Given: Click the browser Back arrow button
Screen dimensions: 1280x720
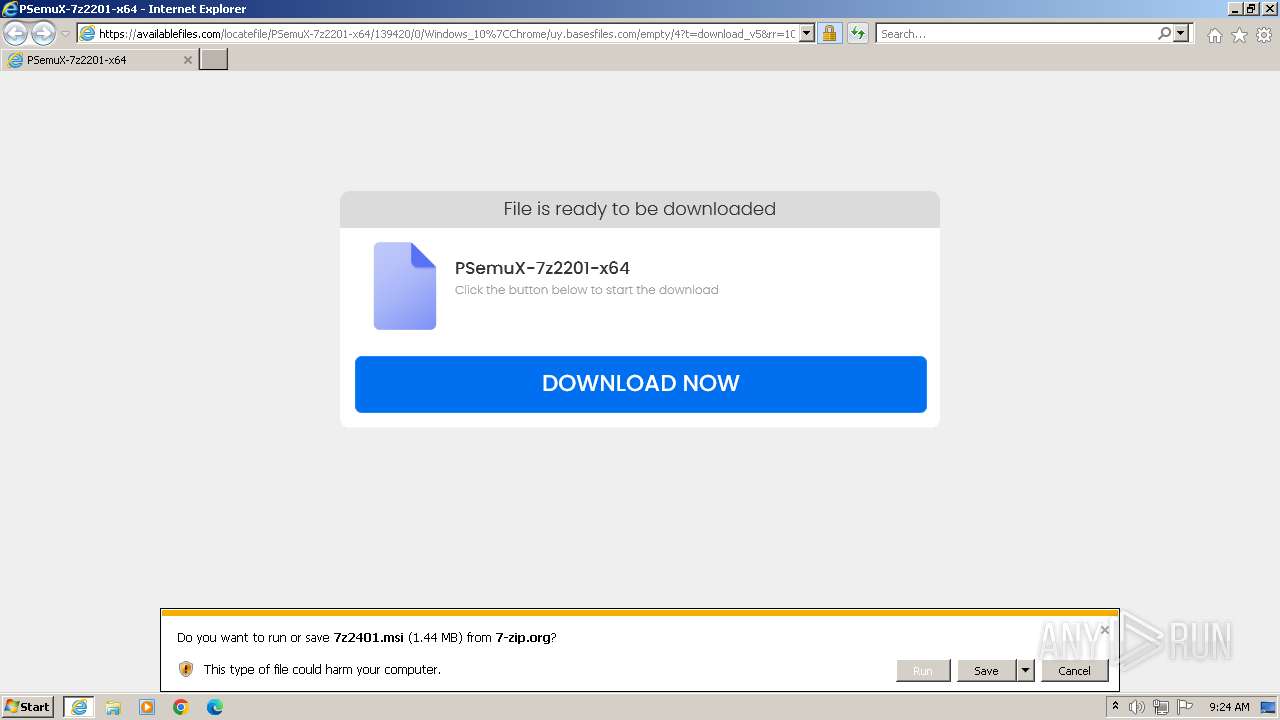Looking at the screenshot, I should 16,33.
